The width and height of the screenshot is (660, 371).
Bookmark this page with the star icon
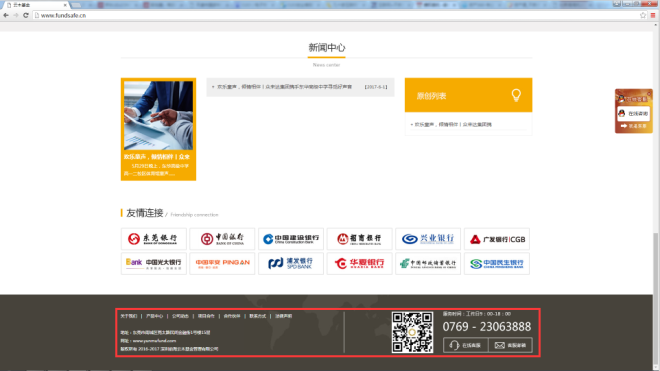point(643,15)
